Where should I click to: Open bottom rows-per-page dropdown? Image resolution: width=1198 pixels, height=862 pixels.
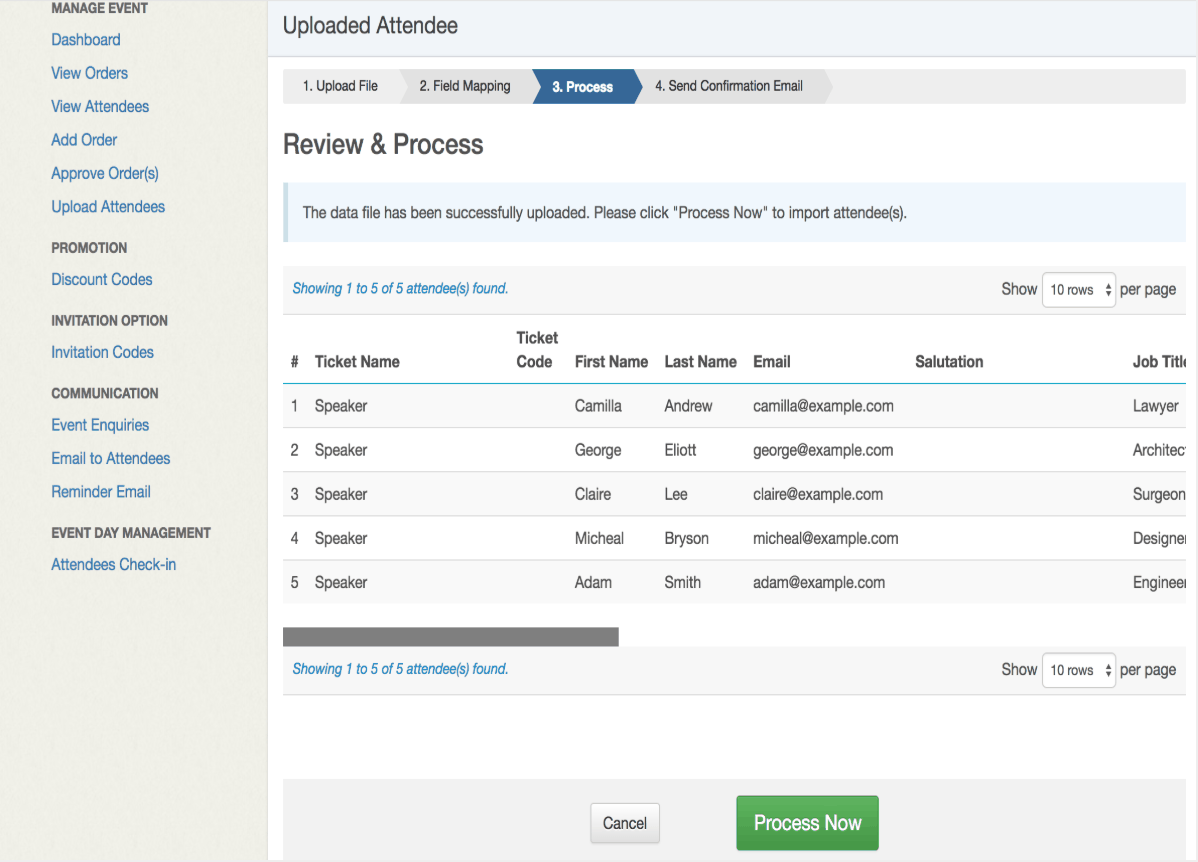click(1079, 670)
